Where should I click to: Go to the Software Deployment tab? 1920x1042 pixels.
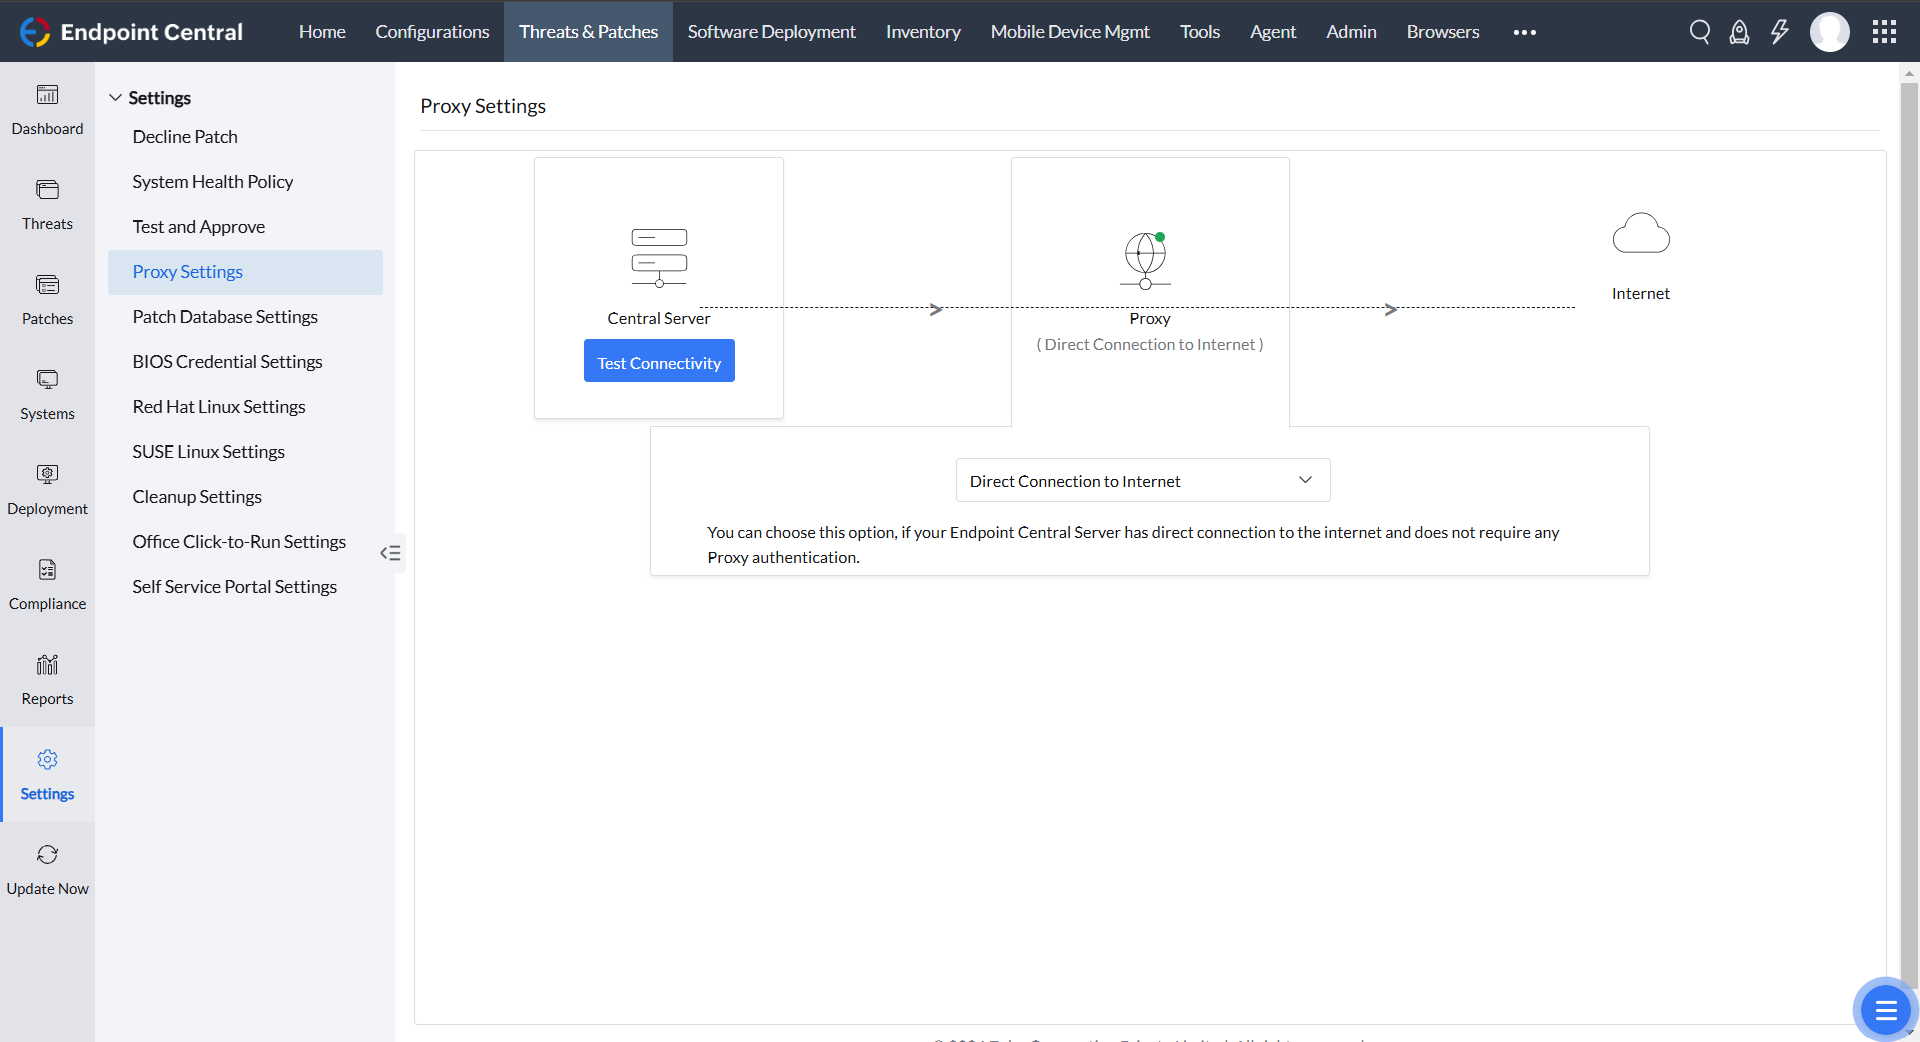pos(772,32)
